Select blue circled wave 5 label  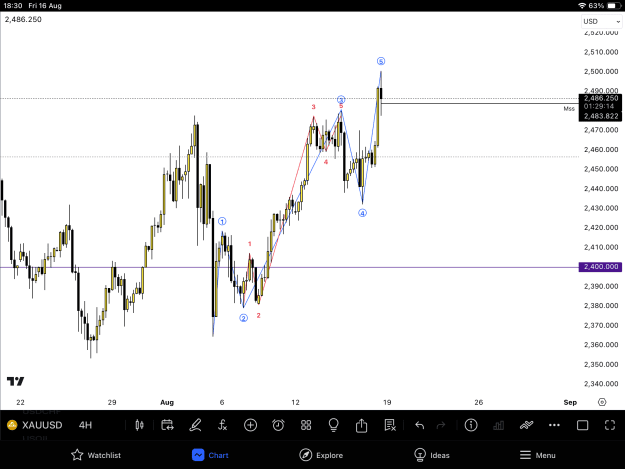pyautogui.click(x=381, y=61)
